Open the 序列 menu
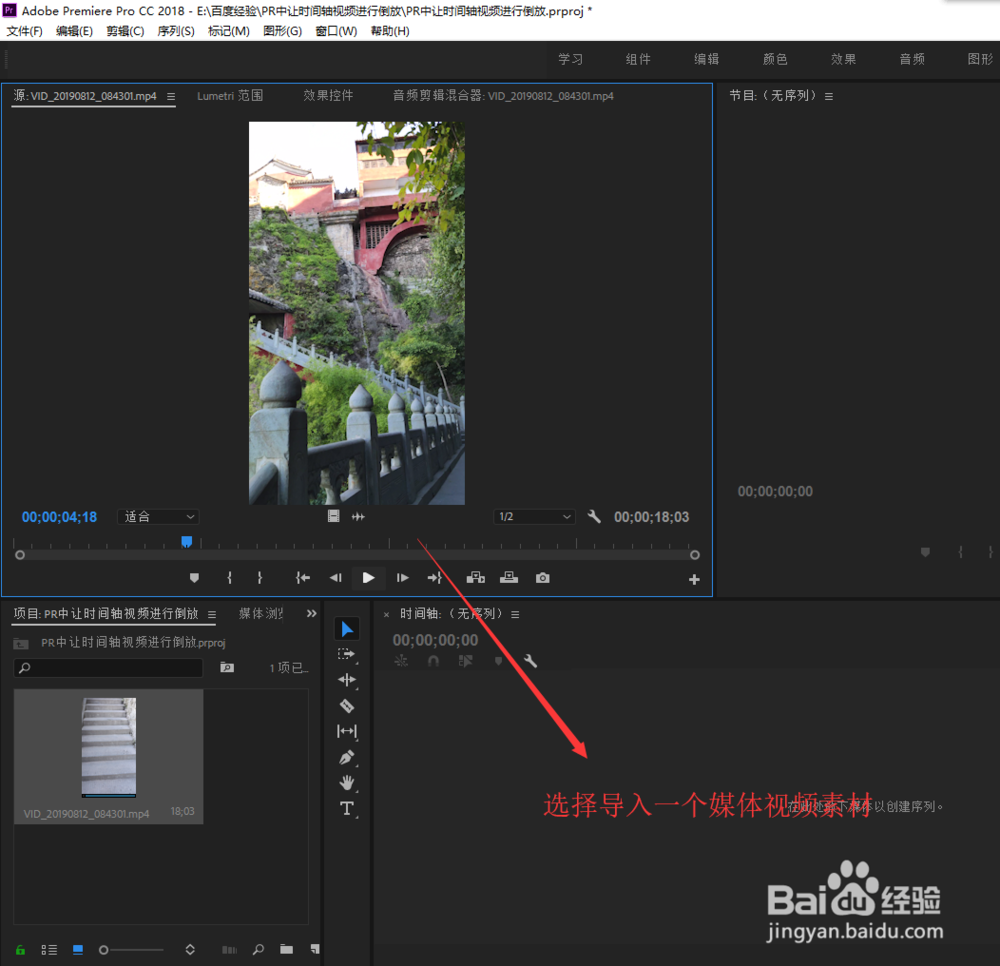The height and width of the screenshot is (966, 1000). 176,30
